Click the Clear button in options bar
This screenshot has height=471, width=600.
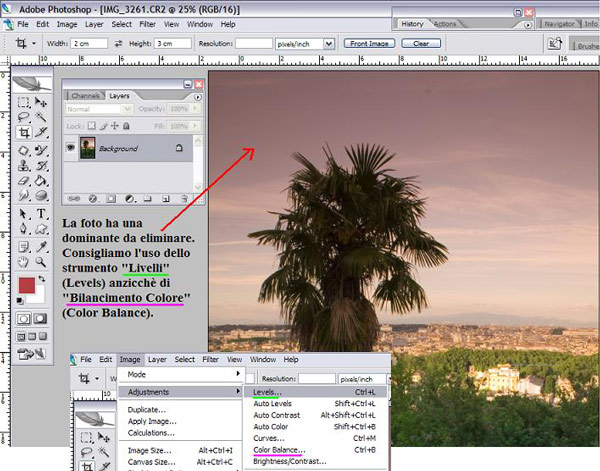coord(422,44)
